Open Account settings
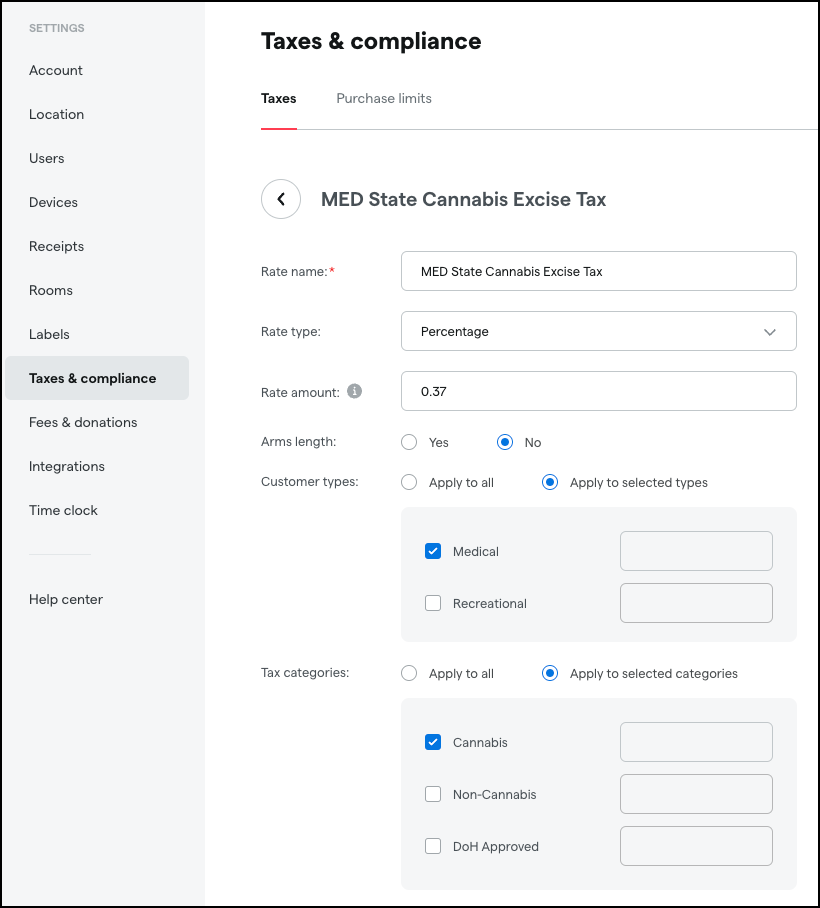 click(x=56, y=71)
